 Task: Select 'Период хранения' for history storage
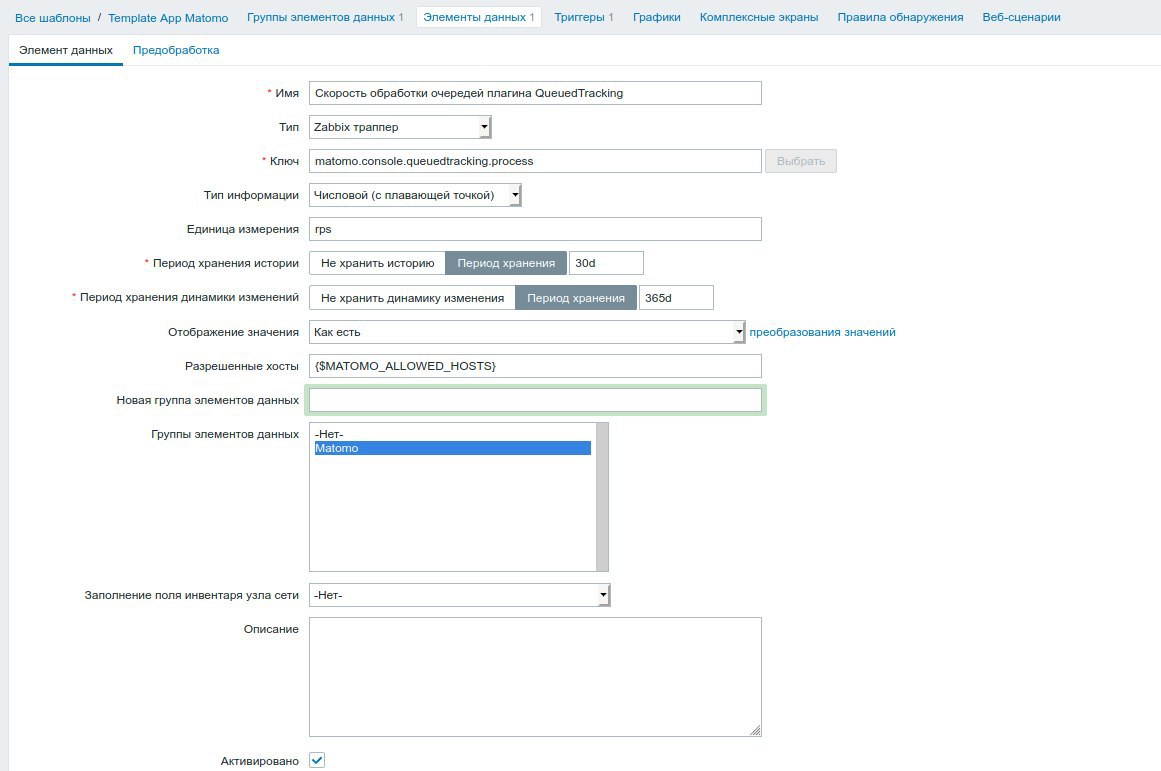tap(506, 264)
